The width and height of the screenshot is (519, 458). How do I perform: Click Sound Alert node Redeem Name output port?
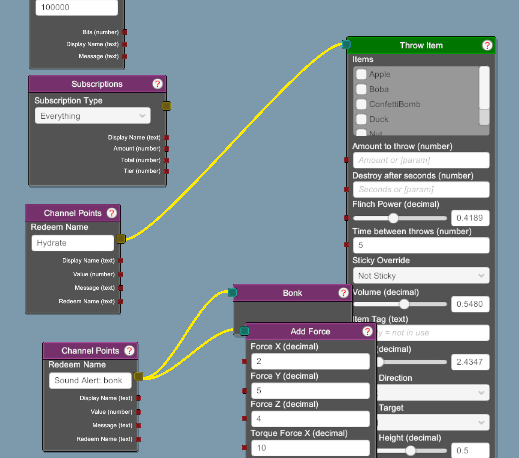[x=138, y=439]
